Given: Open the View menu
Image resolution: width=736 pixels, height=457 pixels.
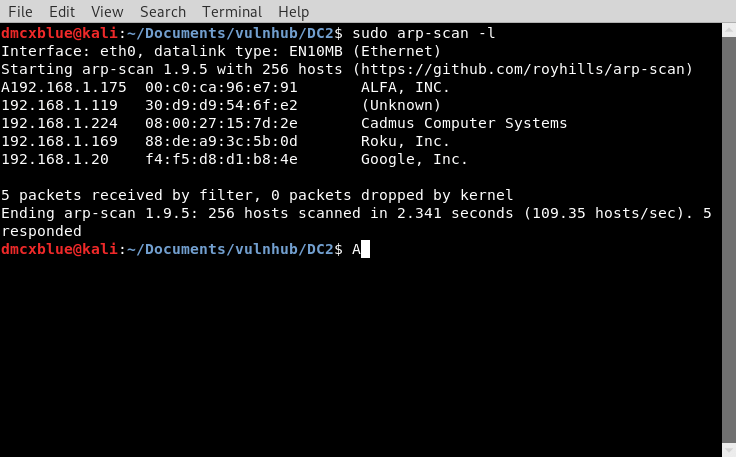Looking at the screenshot, I should 107,12.
